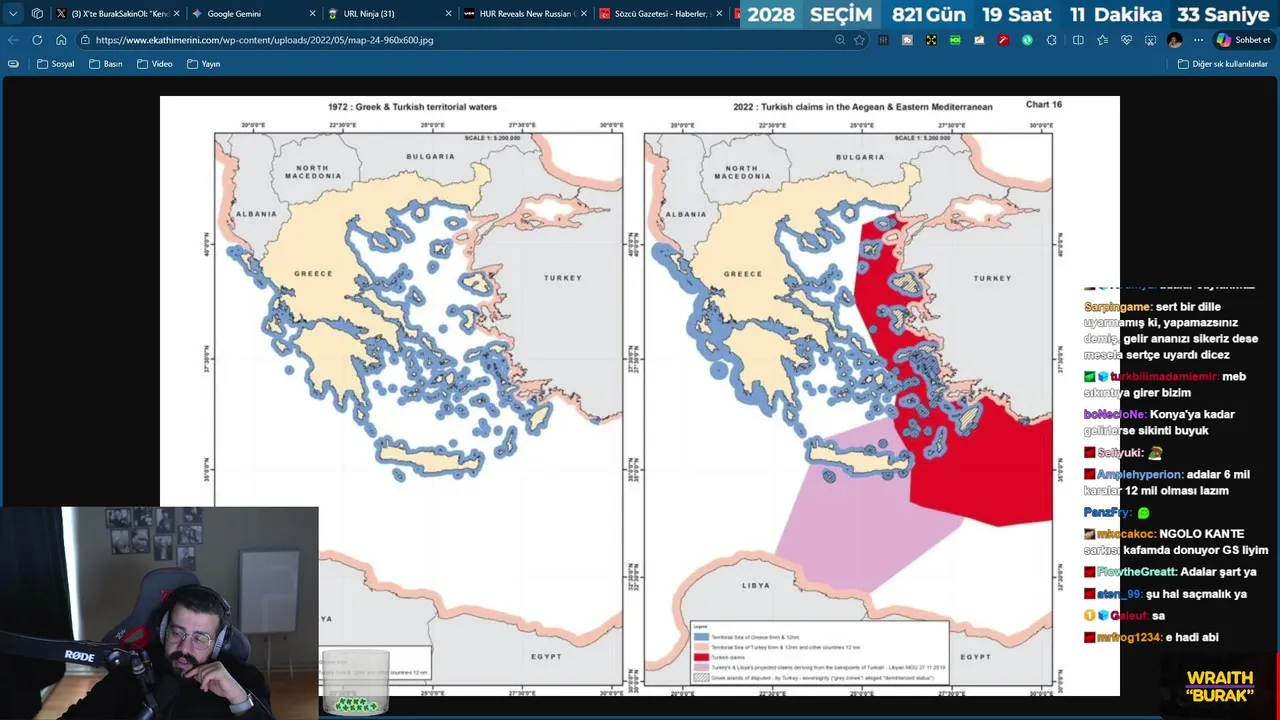This screenshot has width=1280, height=720.
Task: Open the equalizer sliders extension icon
Action: point(883,40)
